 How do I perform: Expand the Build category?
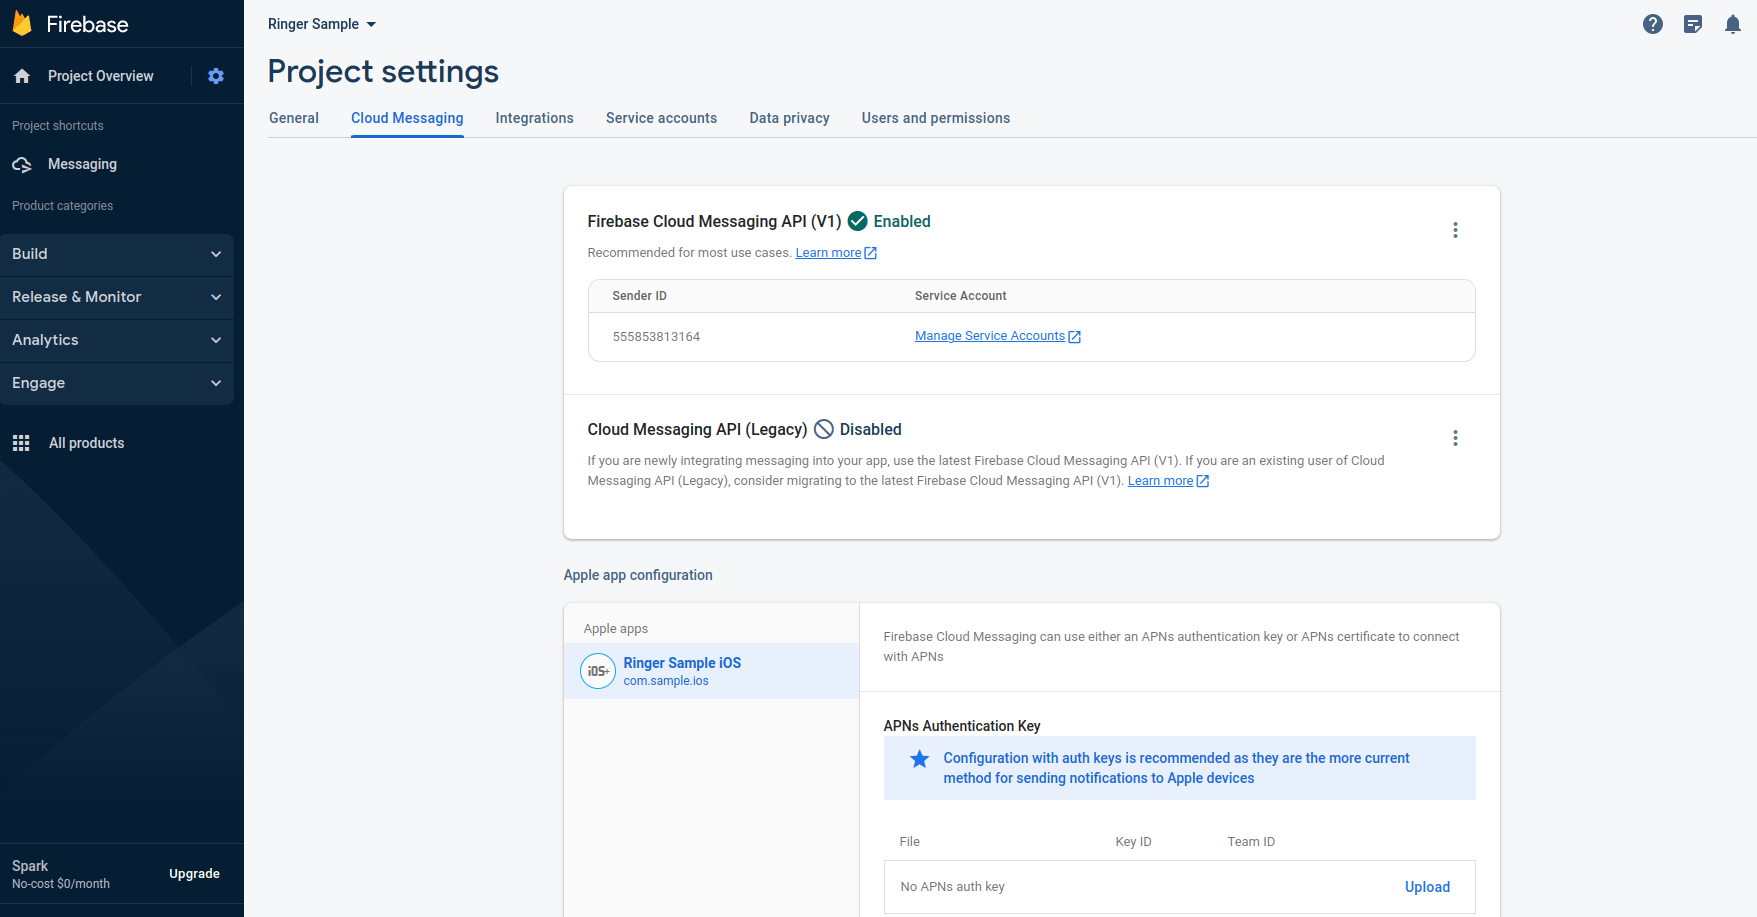tap(116, 254)
